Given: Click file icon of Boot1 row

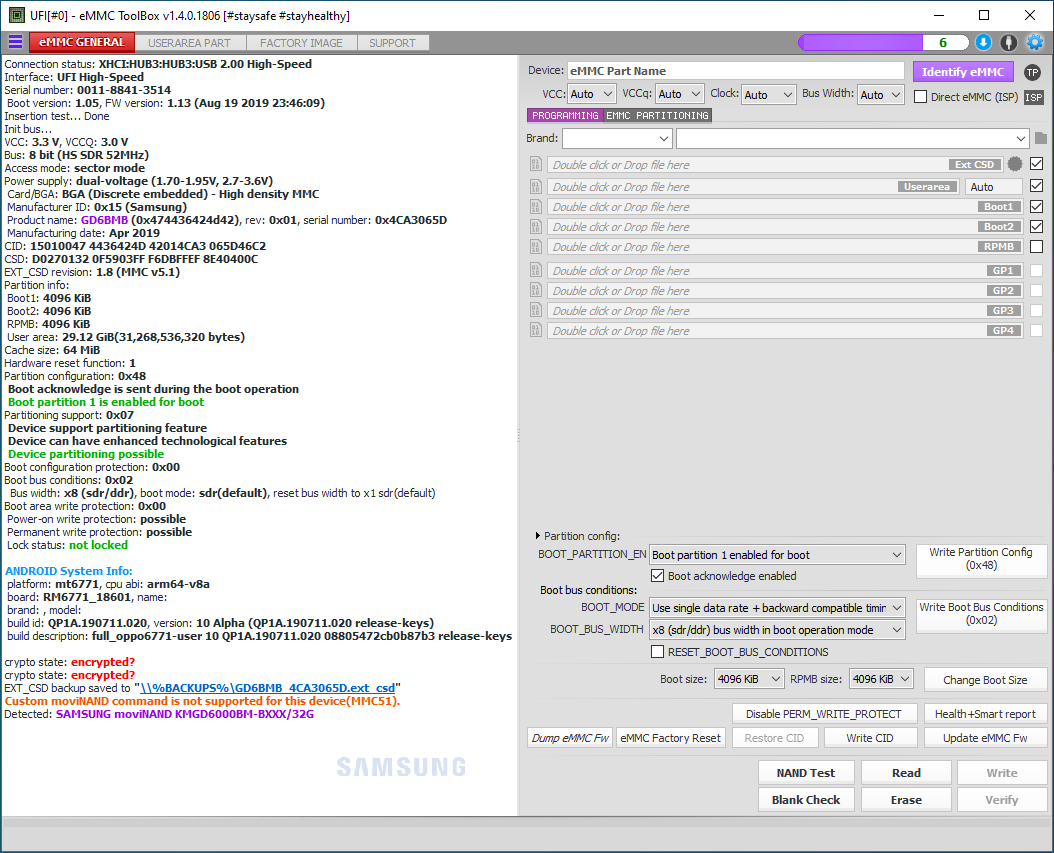Looking at the screenshot, I should (536, 206).
